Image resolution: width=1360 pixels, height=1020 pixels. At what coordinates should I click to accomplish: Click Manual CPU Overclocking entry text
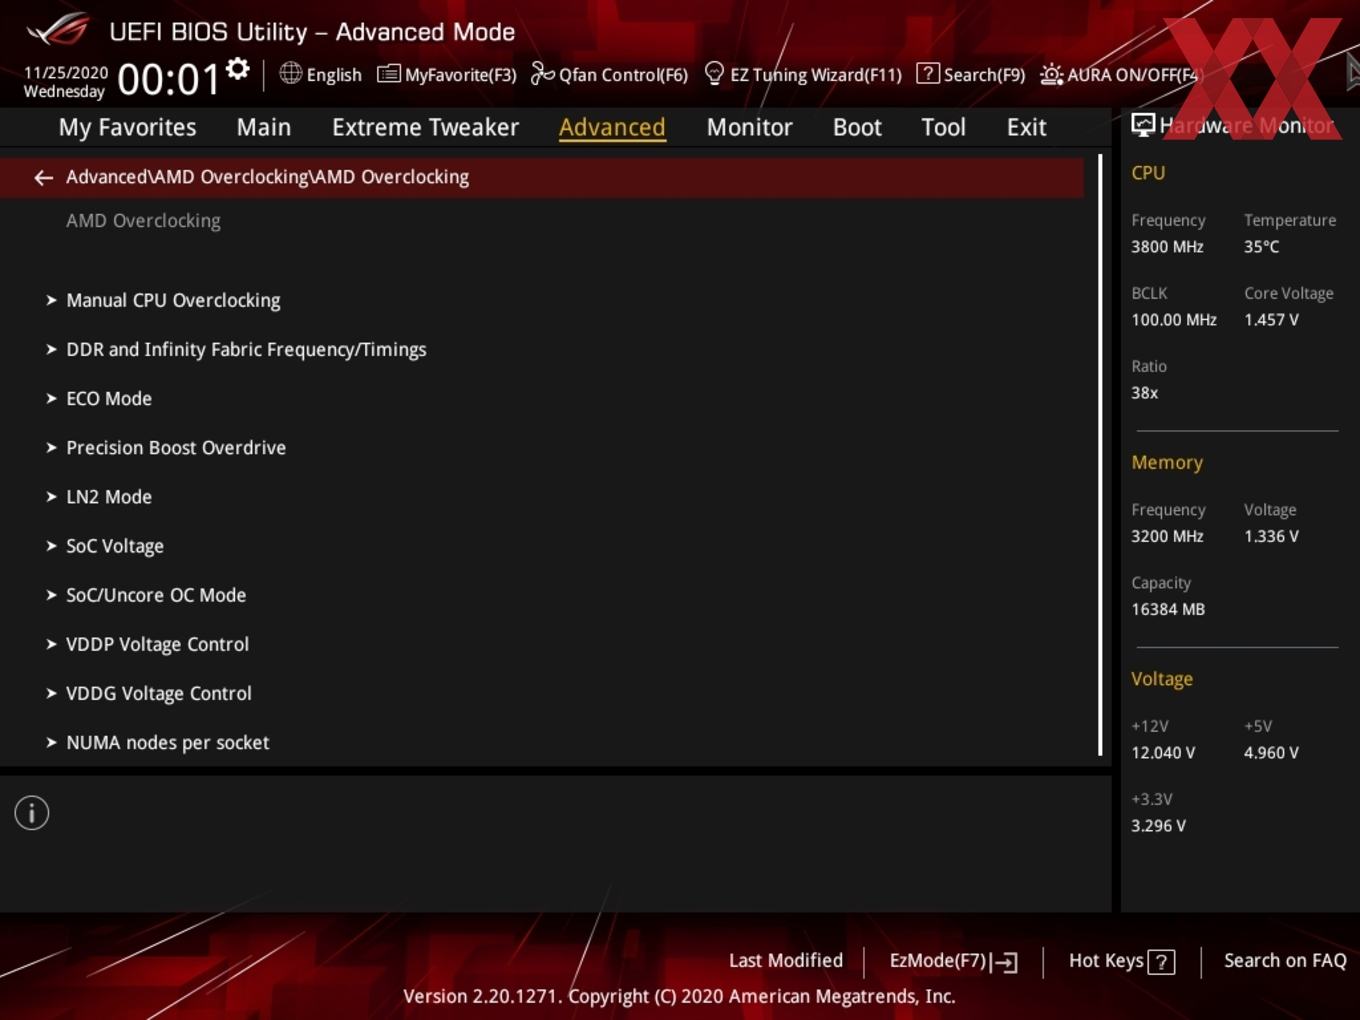(x=173, y=300)
